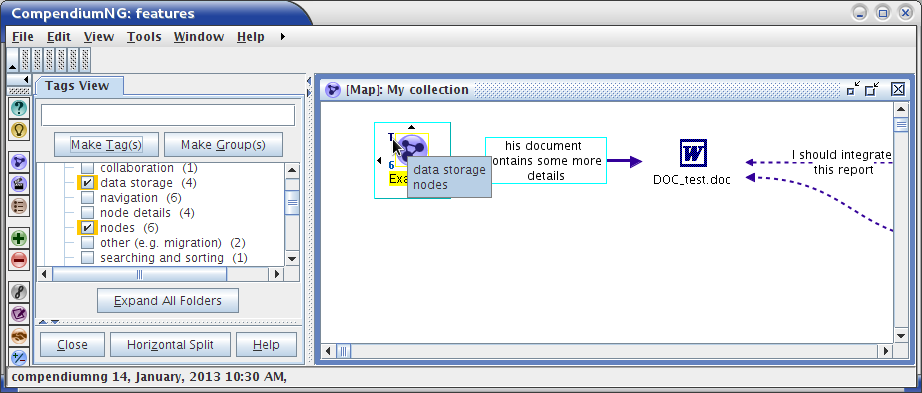Viewport: 922px width, 393px height.
Task: Select the Question node tool icon
Action: click(19, 108)
